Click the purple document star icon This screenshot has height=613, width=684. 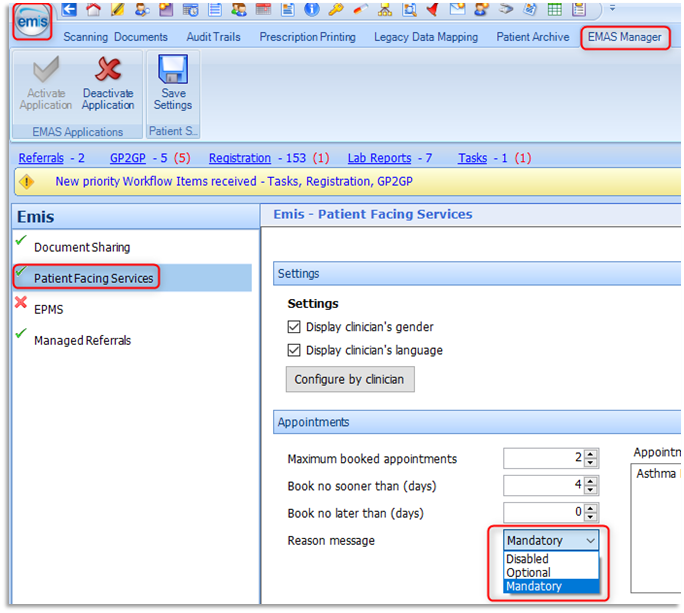click(166, 9)
